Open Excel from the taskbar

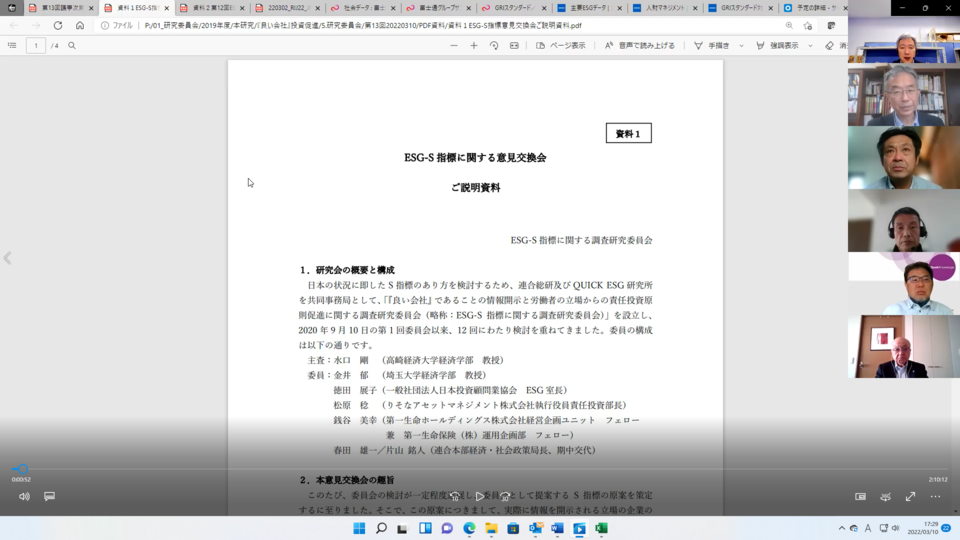[x=601, y=528]
